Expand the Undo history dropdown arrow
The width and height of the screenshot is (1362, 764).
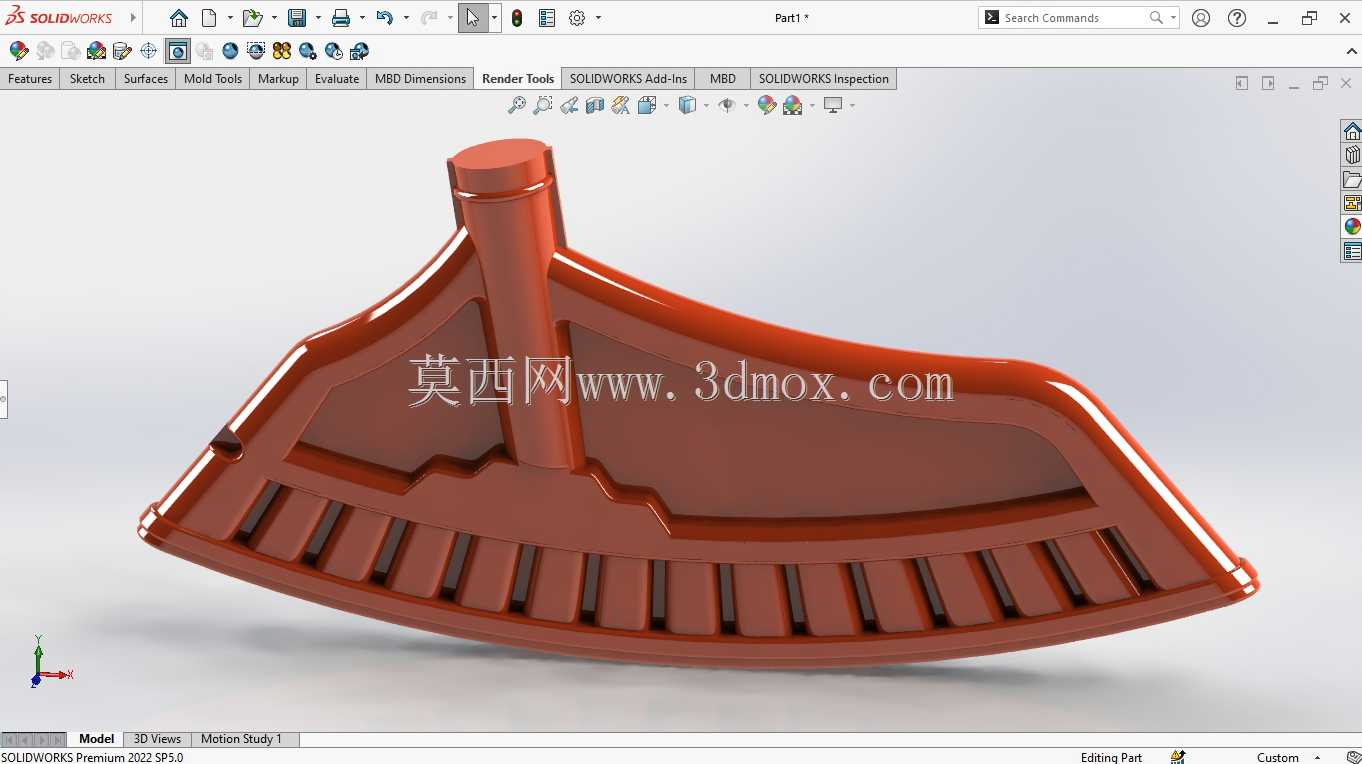click(x=406, y=18)
